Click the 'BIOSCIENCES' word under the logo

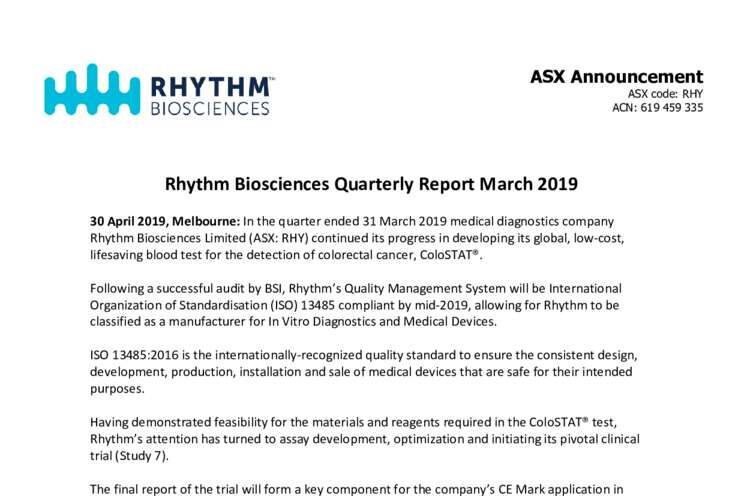pos(210,108)
